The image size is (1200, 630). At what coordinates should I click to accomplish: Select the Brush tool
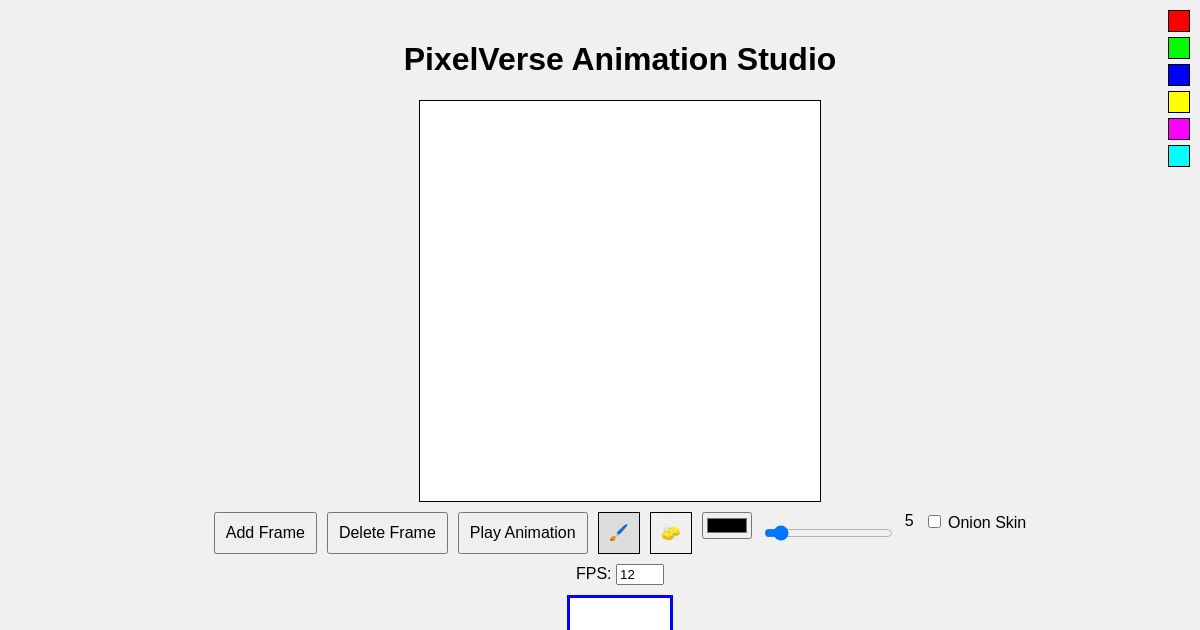pos(619,533)
